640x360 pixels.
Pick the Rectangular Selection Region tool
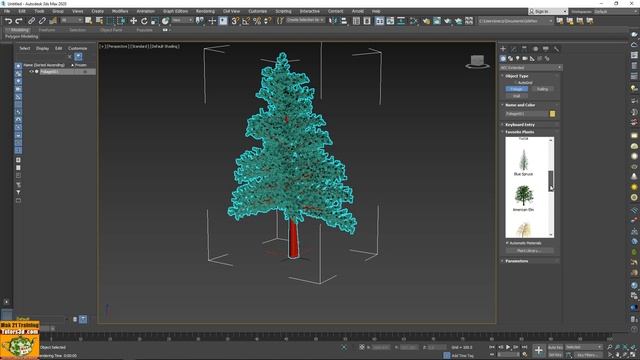[x=110, y=21]
